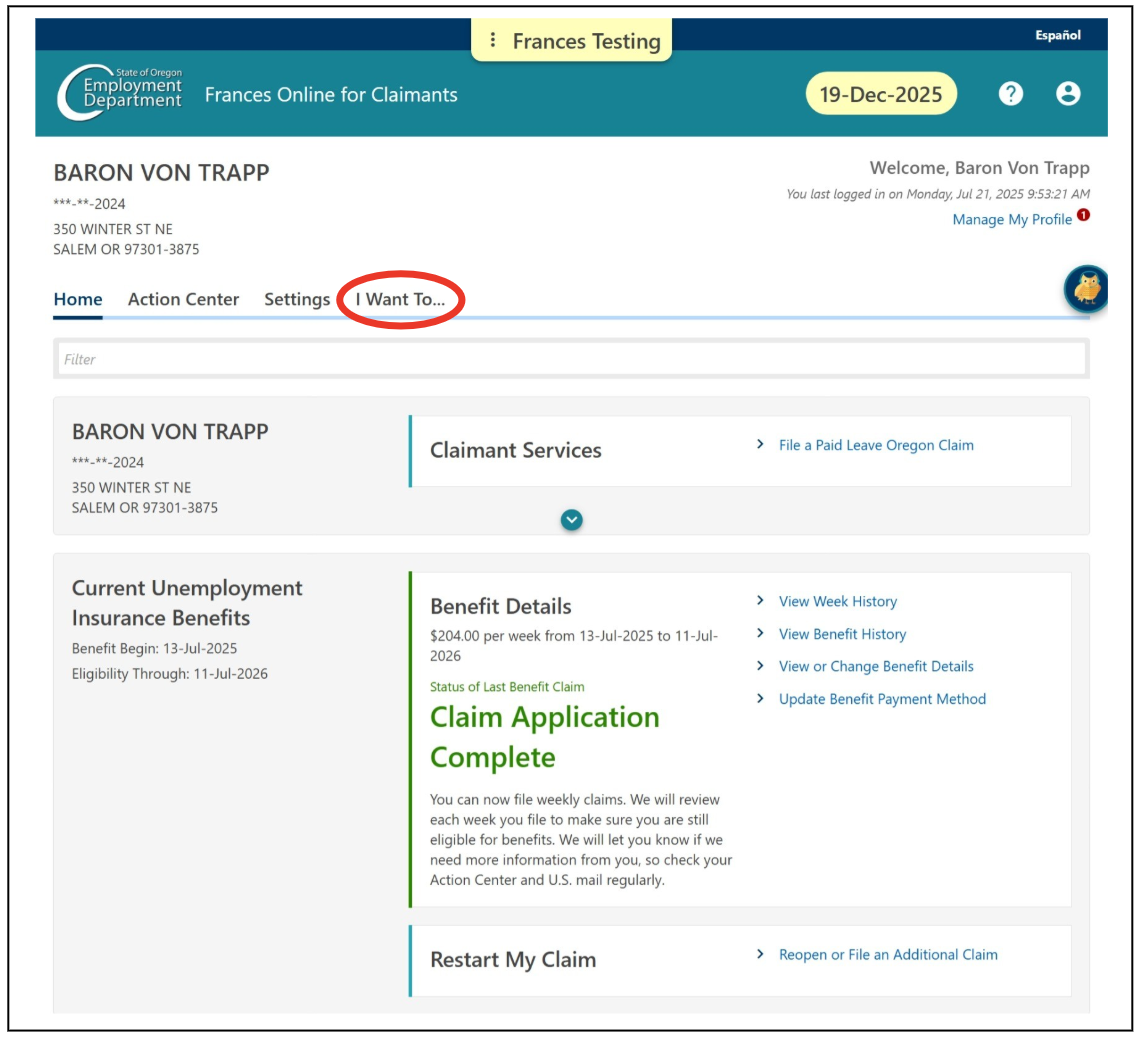This screenshot has width=1146, height=1043.
Task: Open Manage My Profile link
Action: coord(1012,219)
